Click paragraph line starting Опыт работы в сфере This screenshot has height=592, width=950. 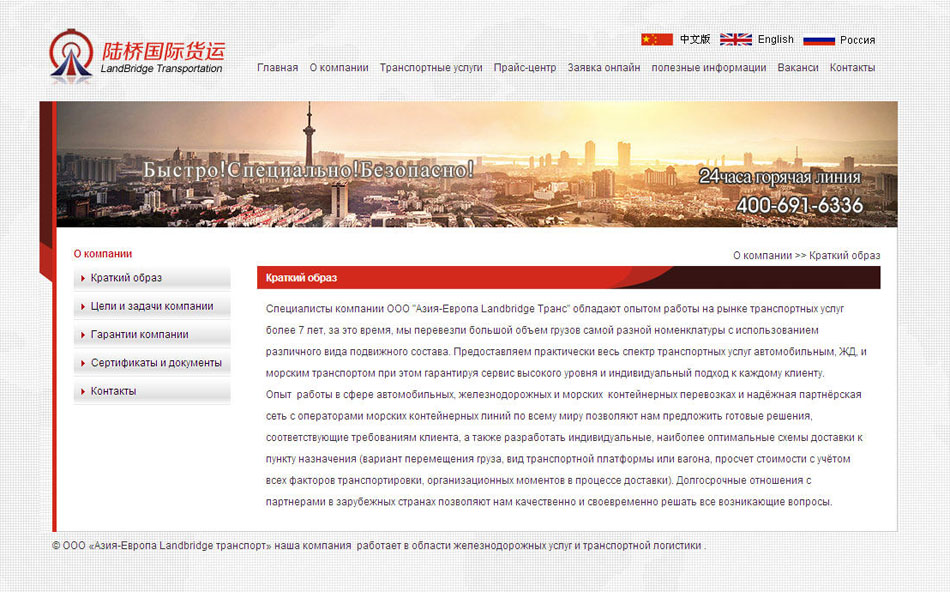click(x=563, y=394)
